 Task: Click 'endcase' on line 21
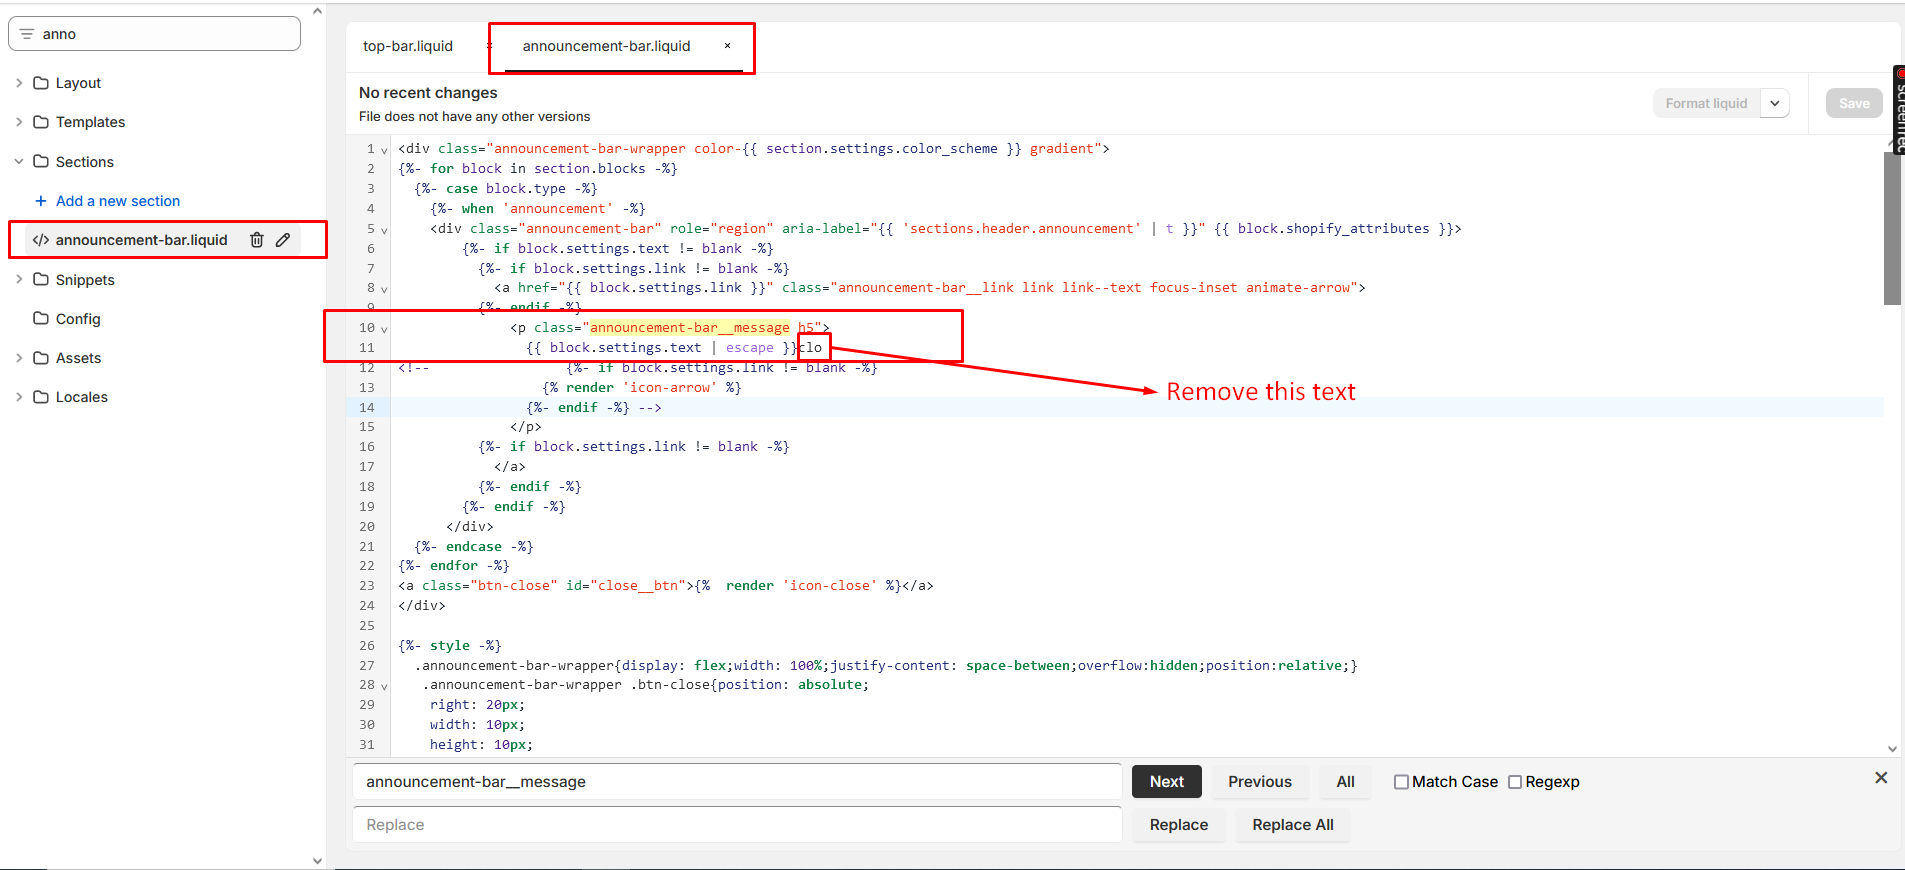pos(474,547)
